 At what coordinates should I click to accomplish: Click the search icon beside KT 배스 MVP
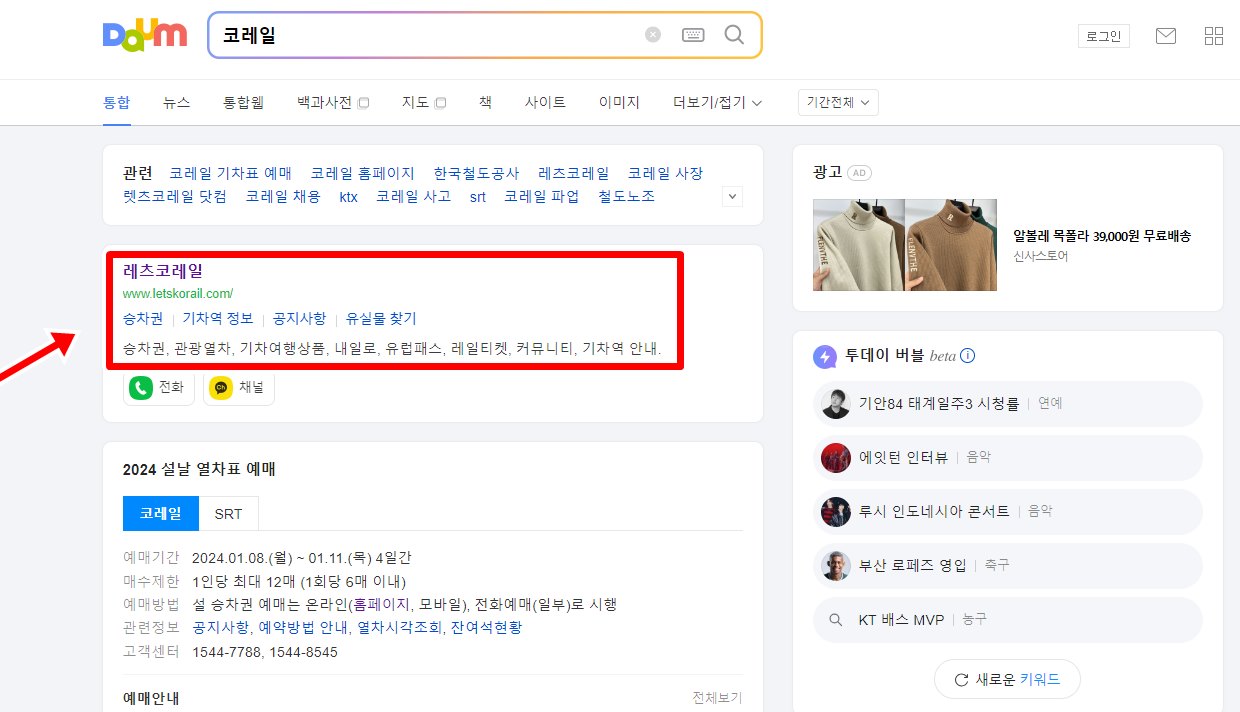(836, 620)
